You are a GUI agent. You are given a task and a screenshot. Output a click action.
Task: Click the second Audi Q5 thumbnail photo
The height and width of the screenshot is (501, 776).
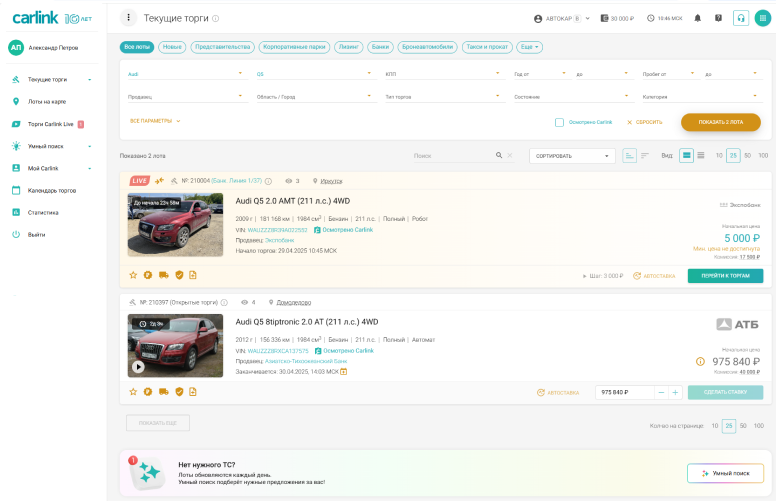coord(175,345)
